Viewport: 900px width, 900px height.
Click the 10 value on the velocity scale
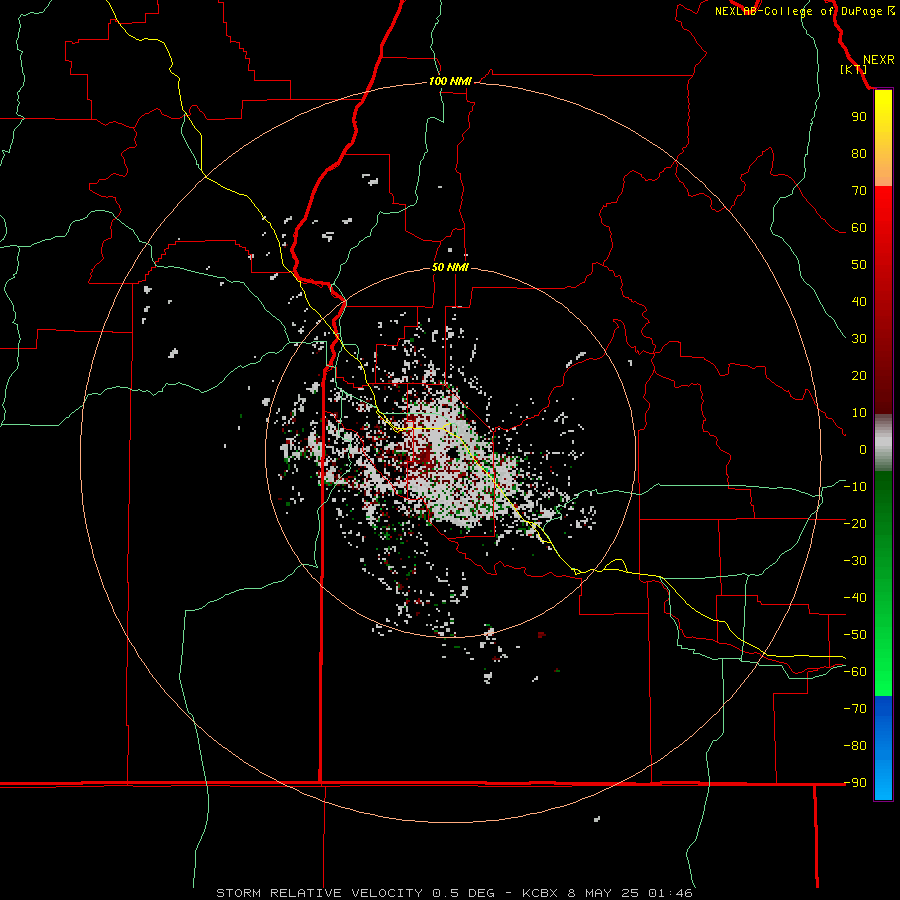click(x=859, y=413)
